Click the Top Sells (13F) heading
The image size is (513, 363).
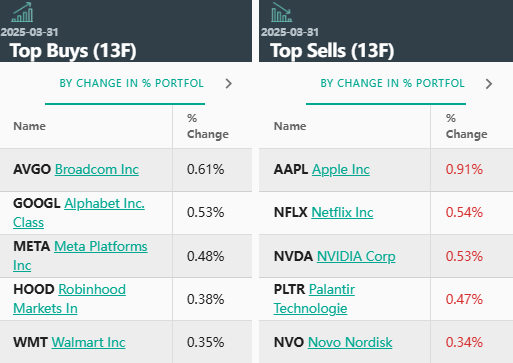tap(332, 51)
